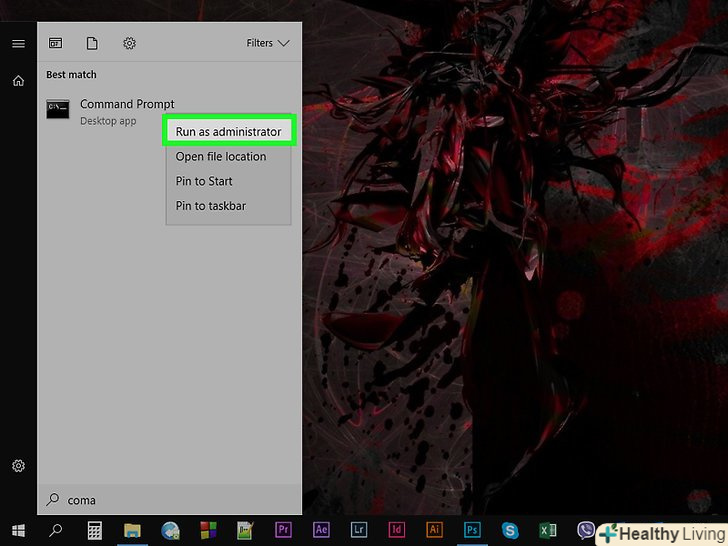Choose Pin to Start

pyautogui.click(x=228, y=181)
